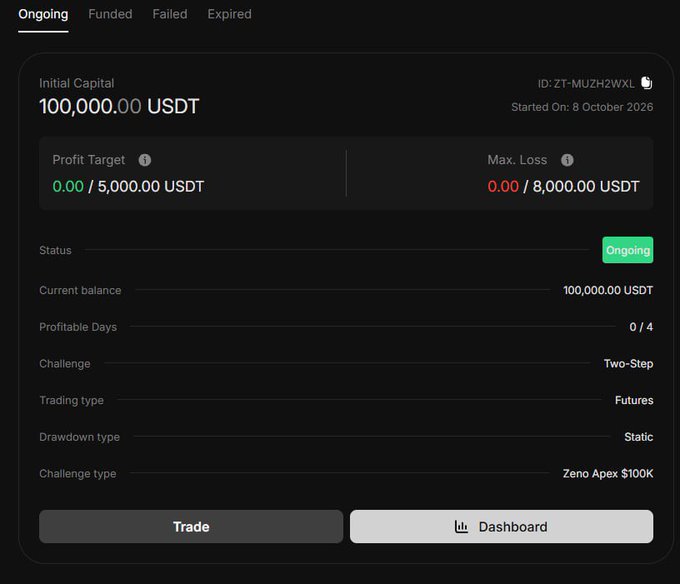Copy the challenge ID ZT-MUZH2WXL
The width and height of the screenshot is (680, 584).
[x=647, y=82]
